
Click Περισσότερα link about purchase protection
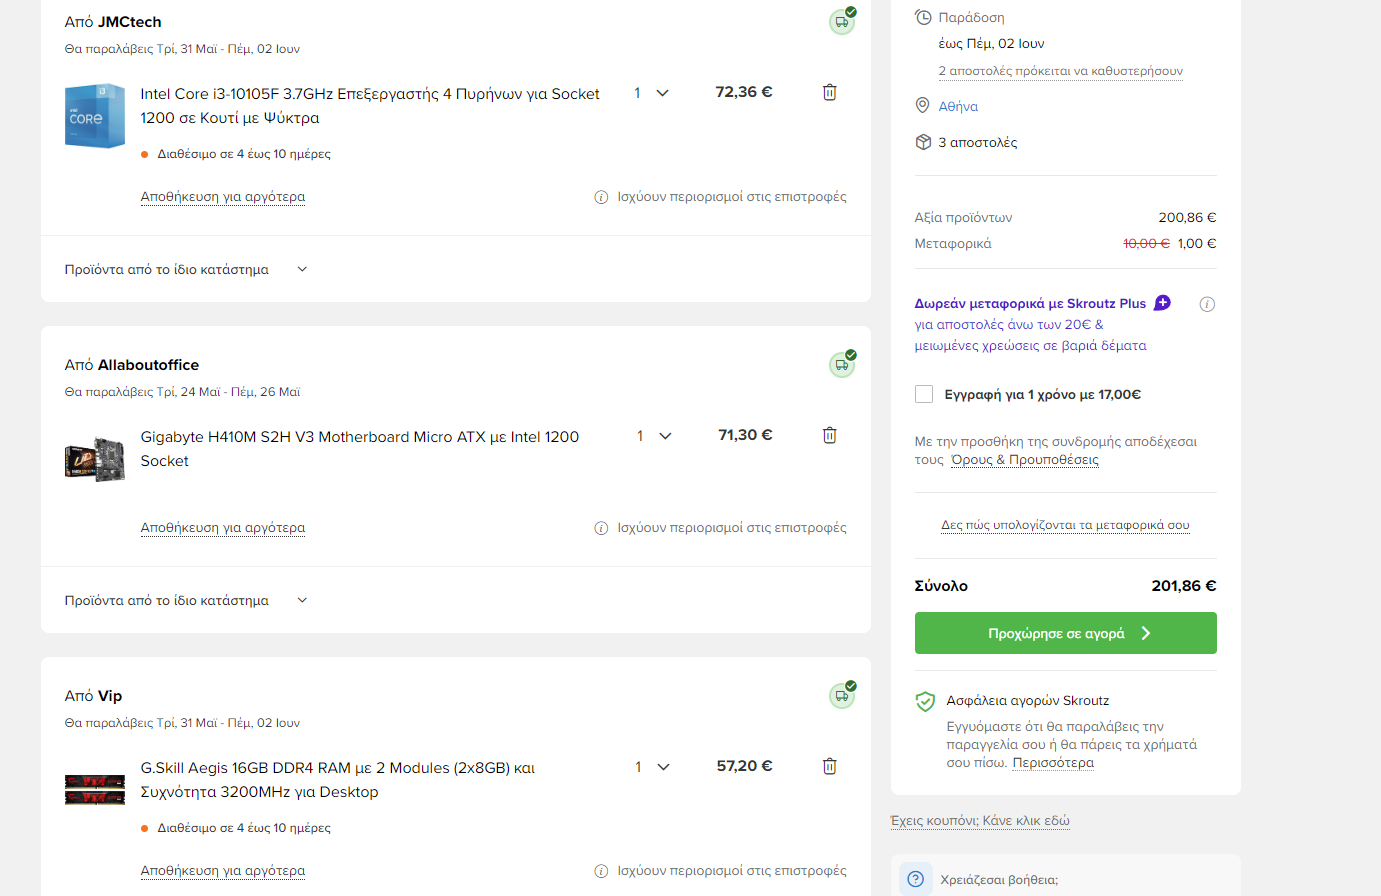click(x=1053, y=762)
